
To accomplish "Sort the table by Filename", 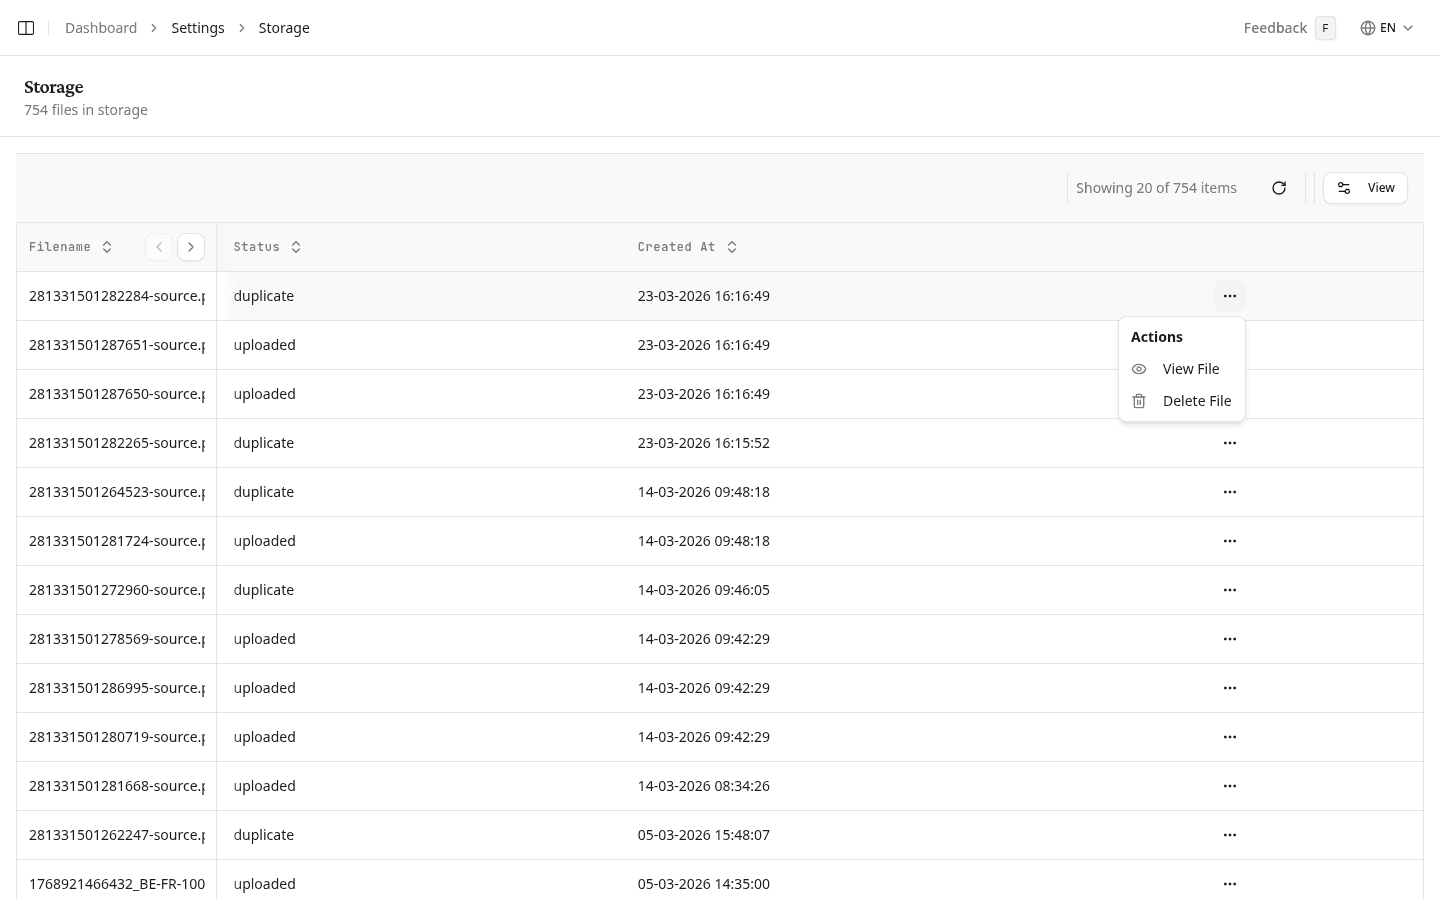I will [x=71, y=247].
